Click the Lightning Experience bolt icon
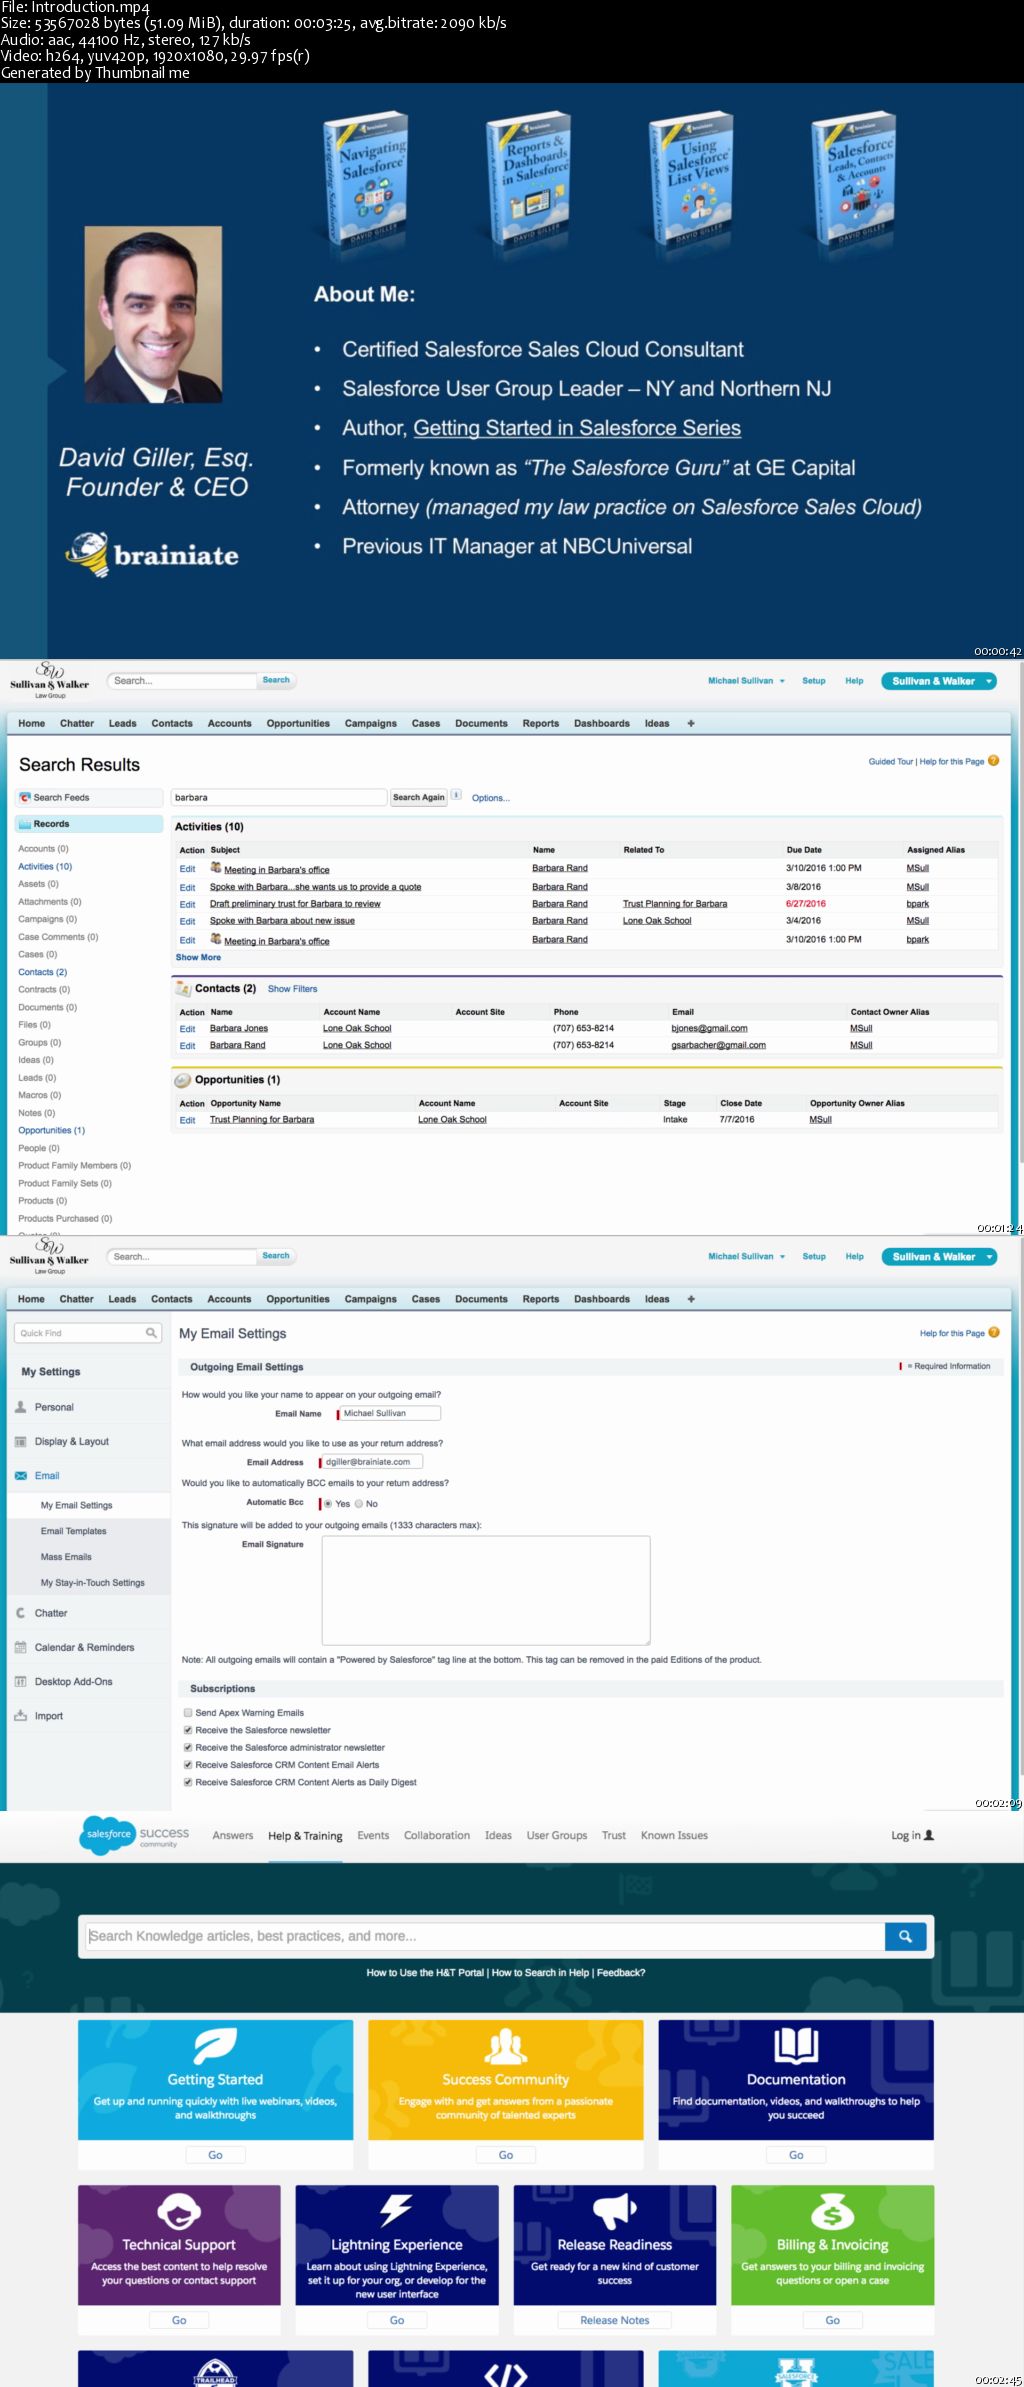The width and height of the screenshot is (1024, 2387). click(397, 2211)
